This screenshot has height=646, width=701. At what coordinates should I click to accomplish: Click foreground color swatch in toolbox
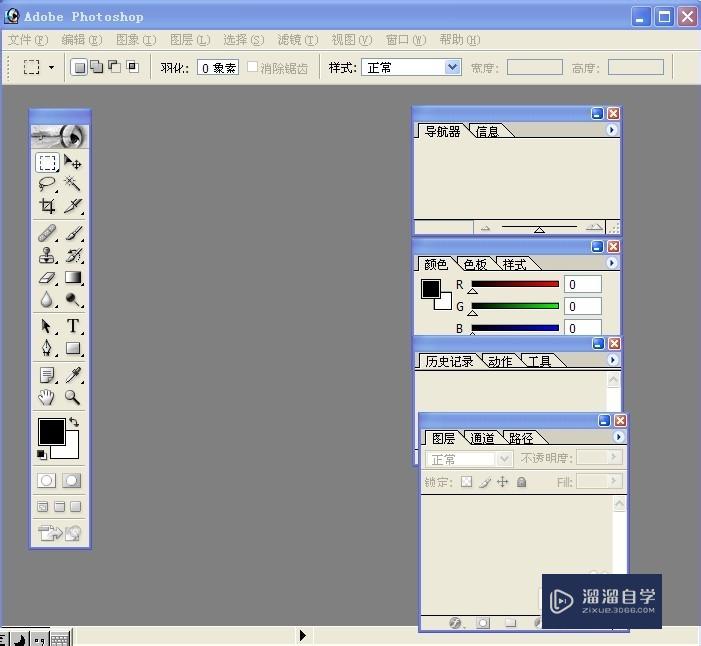click(52, 432)
